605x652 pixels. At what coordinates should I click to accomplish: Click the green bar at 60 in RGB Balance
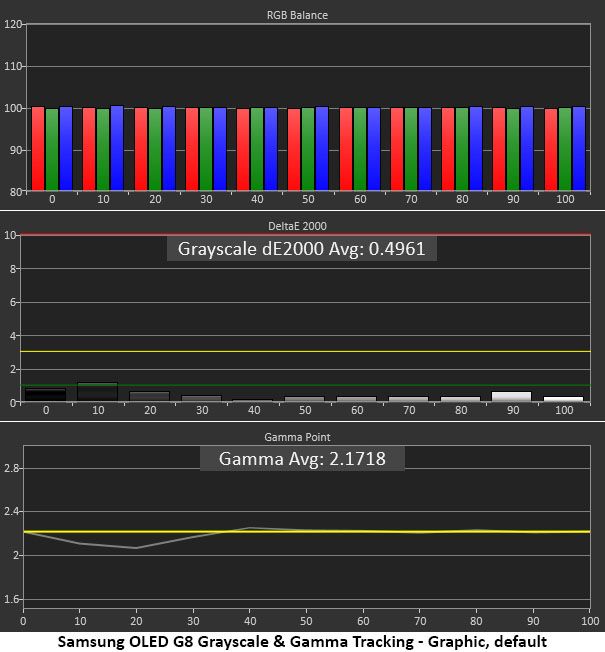(360, 149)
